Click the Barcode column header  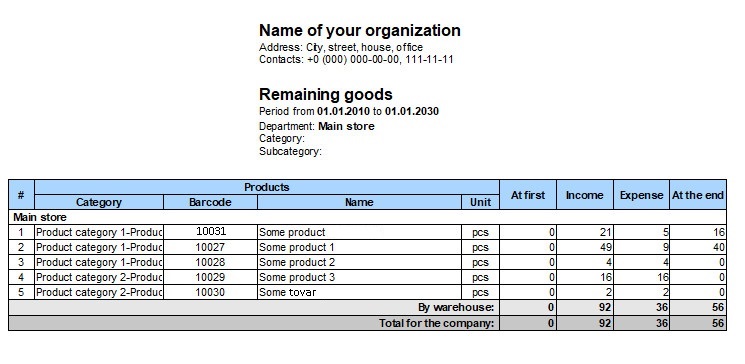pos(210,202)
